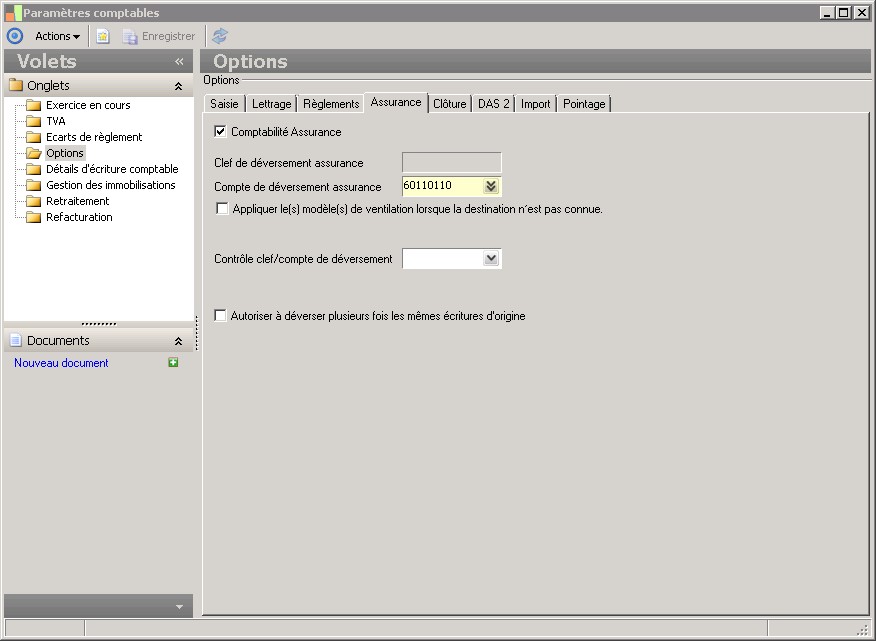Select Ecarts de règlement in tree
This screenshot has width=876, height=641.
pyautogui.click(x=94, y=137)
